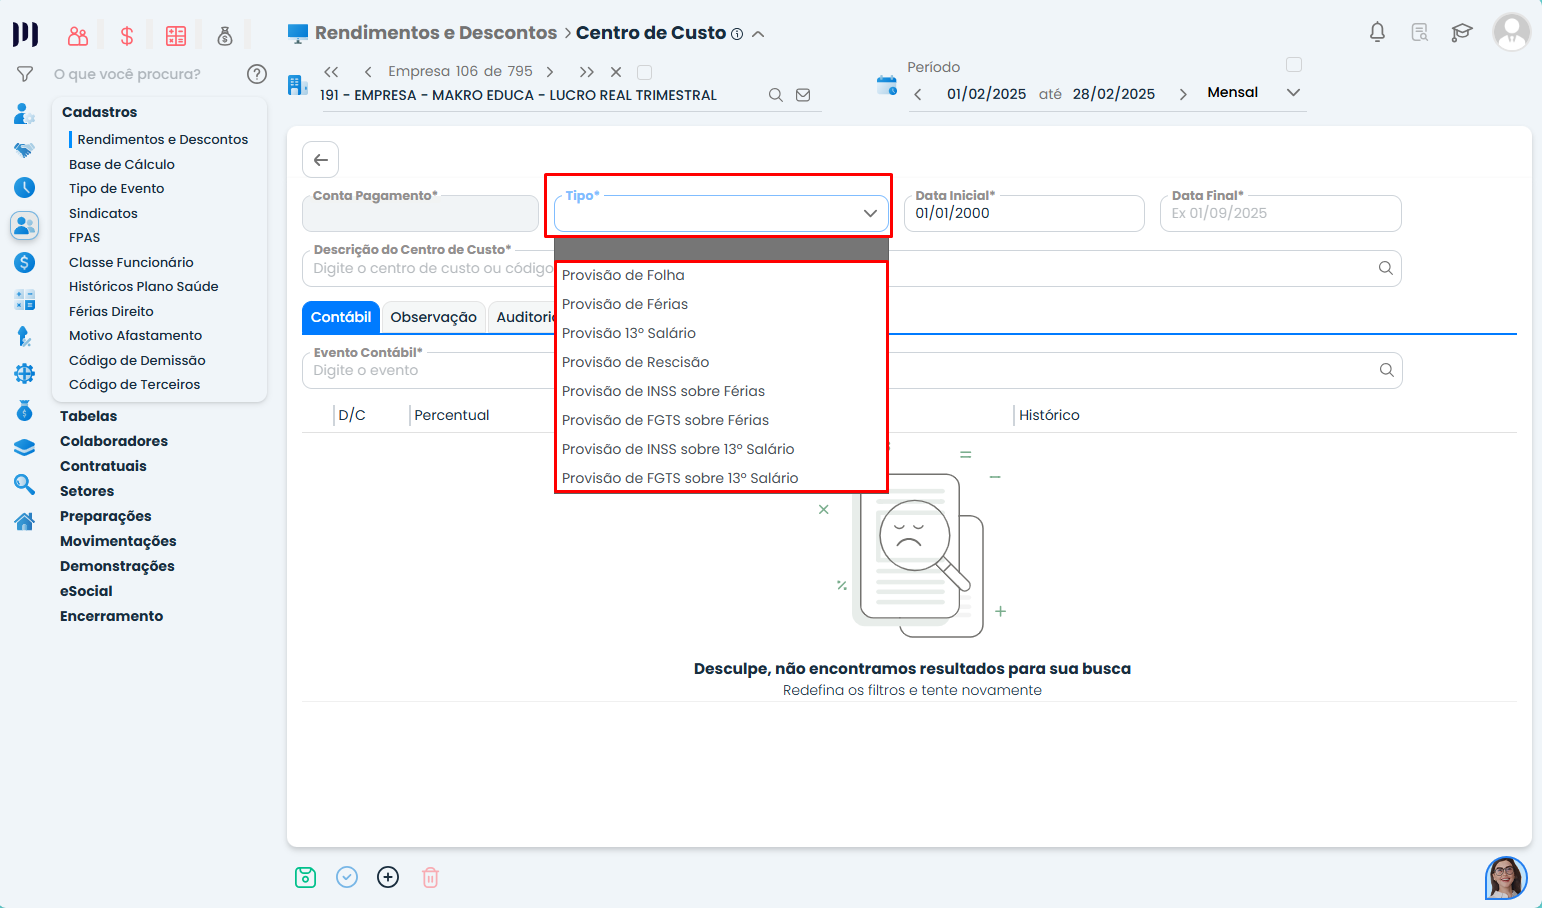Choose Provisão de Rescisão from list
The image size is (1542, 908).
click(635, 362)
